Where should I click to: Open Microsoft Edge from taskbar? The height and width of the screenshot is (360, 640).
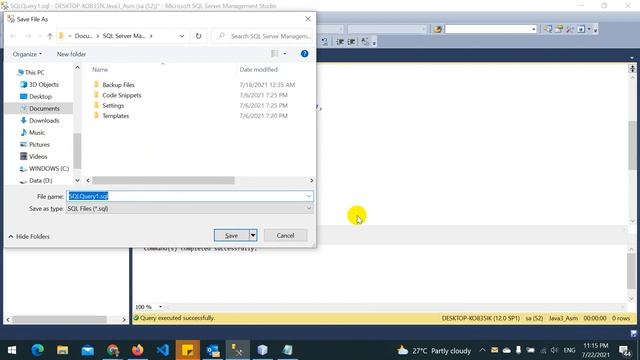click(x=38, y=350)
